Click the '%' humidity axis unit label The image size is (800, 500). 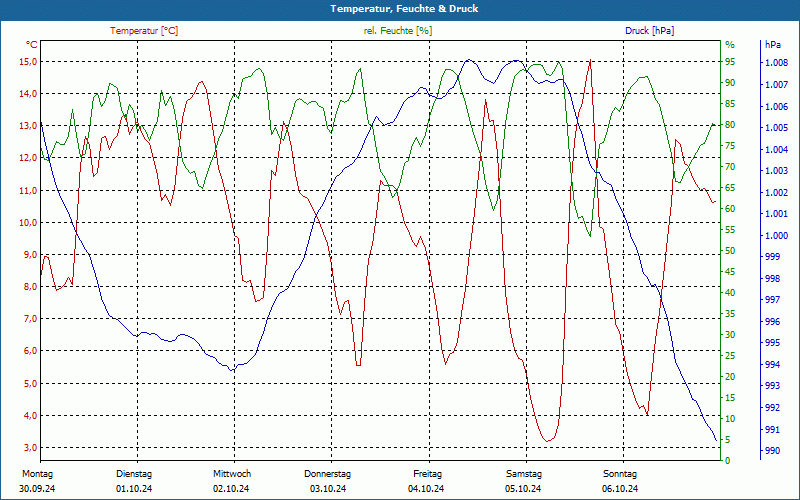[730, 44]
